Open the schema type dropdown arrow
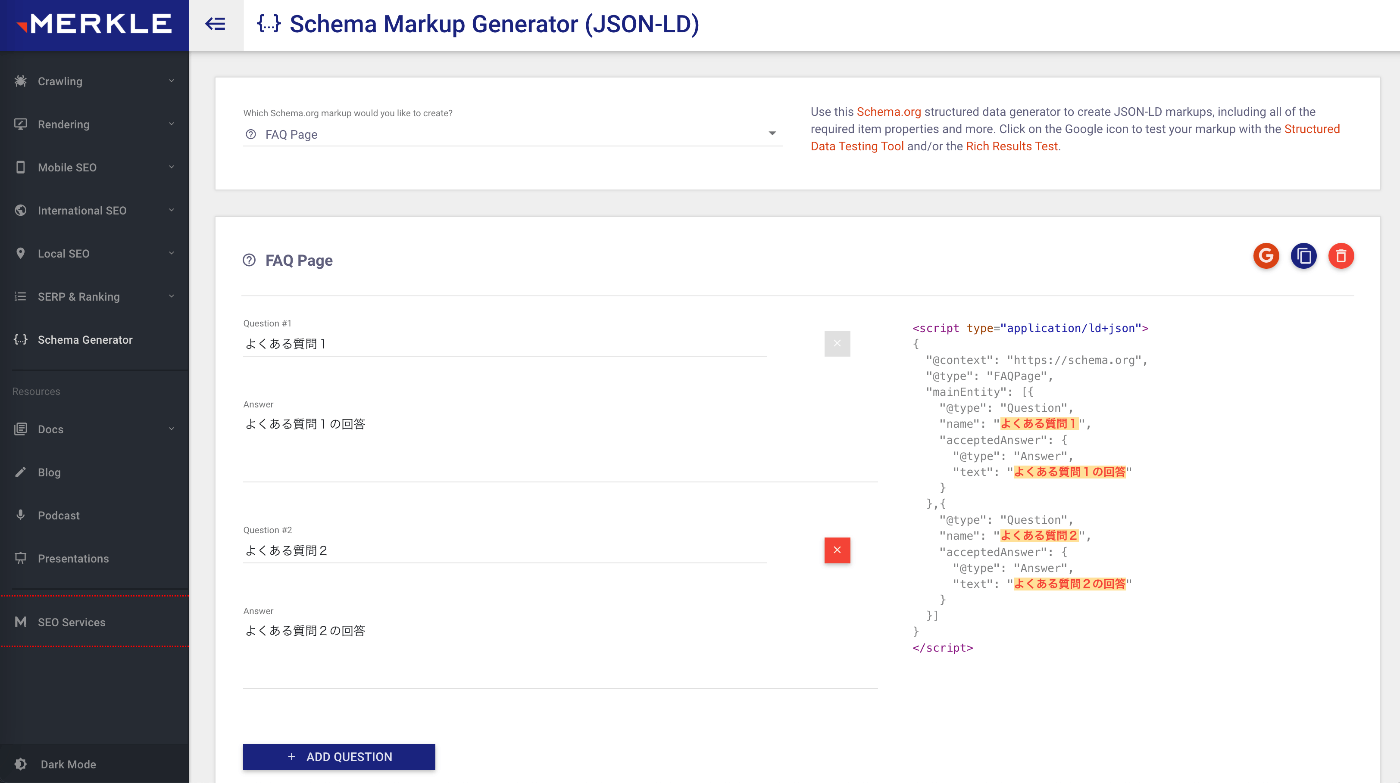The image size is (1400, 783). (x=772, y=134)
